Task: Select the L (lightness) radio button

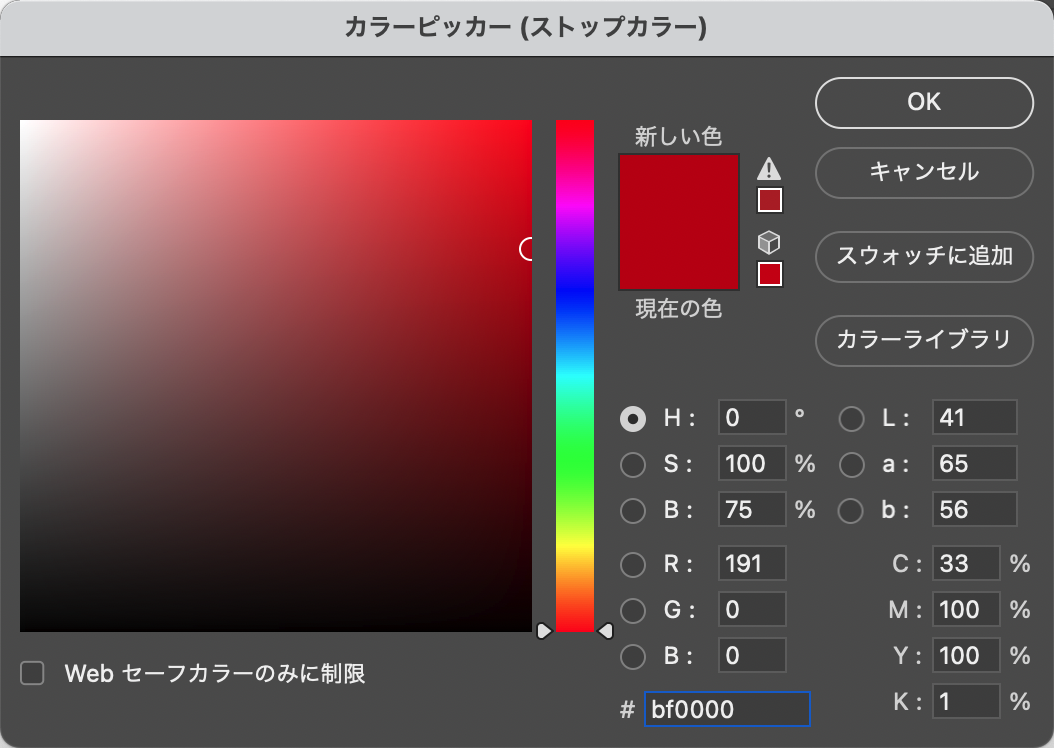Action: [x=851, y=418]
